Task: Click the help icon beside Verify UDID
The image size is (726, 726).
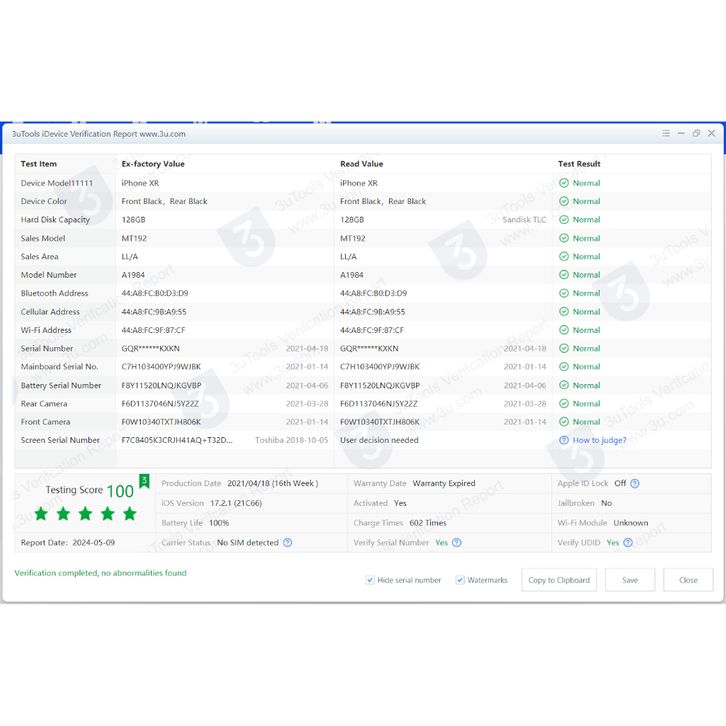Action: (628, 543)
